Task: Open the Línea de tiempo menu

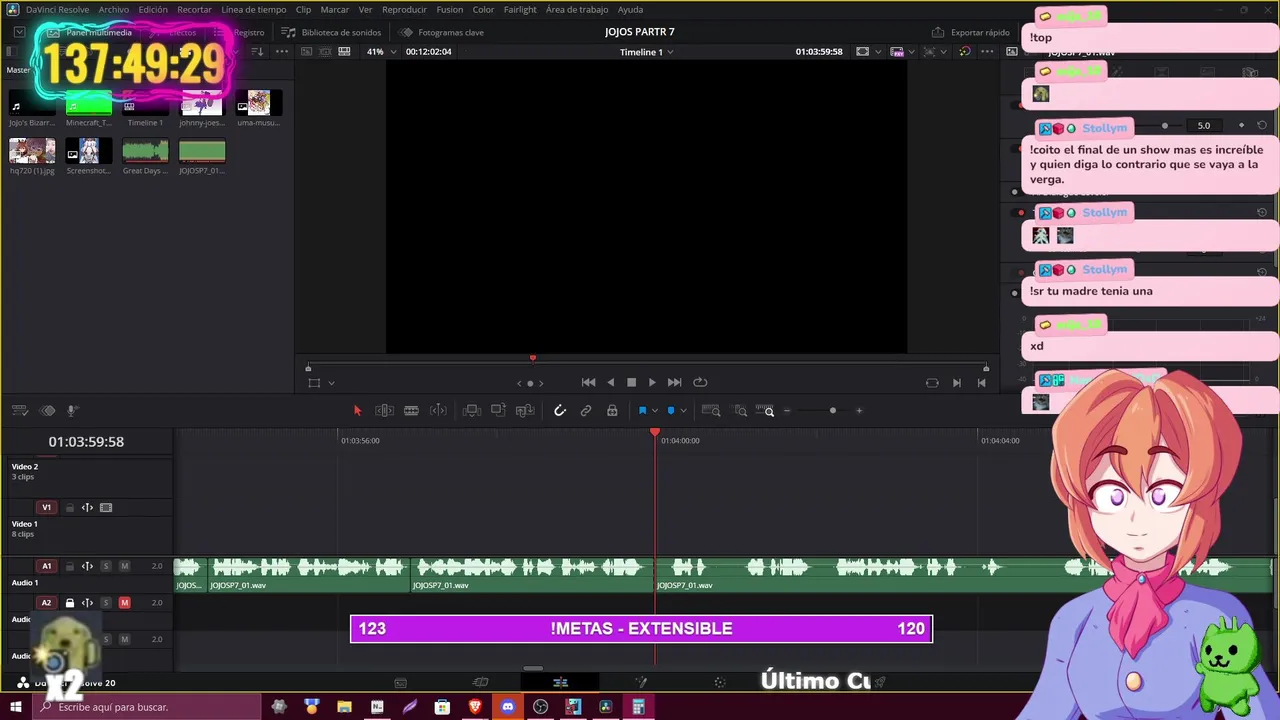Action: pyautogui.click(x=254, y=10)
